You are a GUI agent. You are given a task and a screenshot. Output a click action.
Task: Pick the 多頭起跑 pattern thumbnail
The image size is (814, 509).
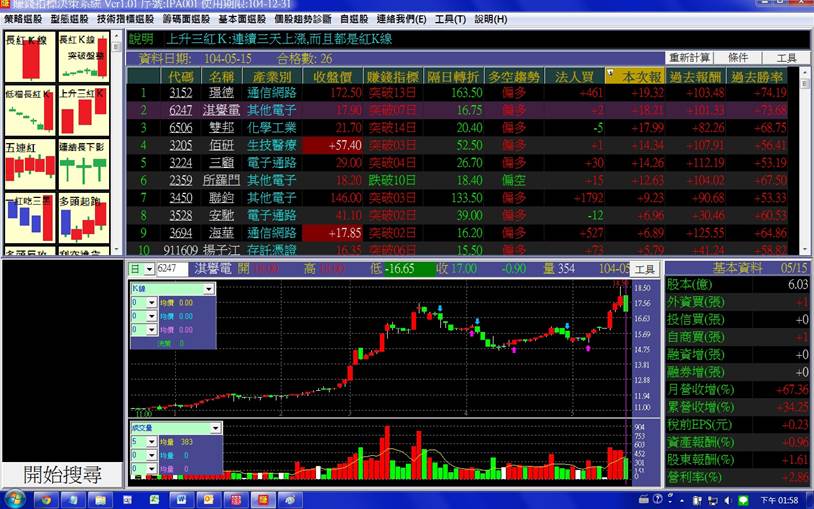(84, 218)
